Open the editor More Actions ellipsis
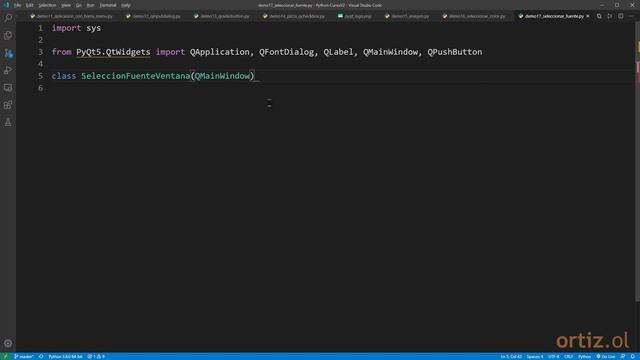Screen dimensions: 640x360 (x=631, y=16)
